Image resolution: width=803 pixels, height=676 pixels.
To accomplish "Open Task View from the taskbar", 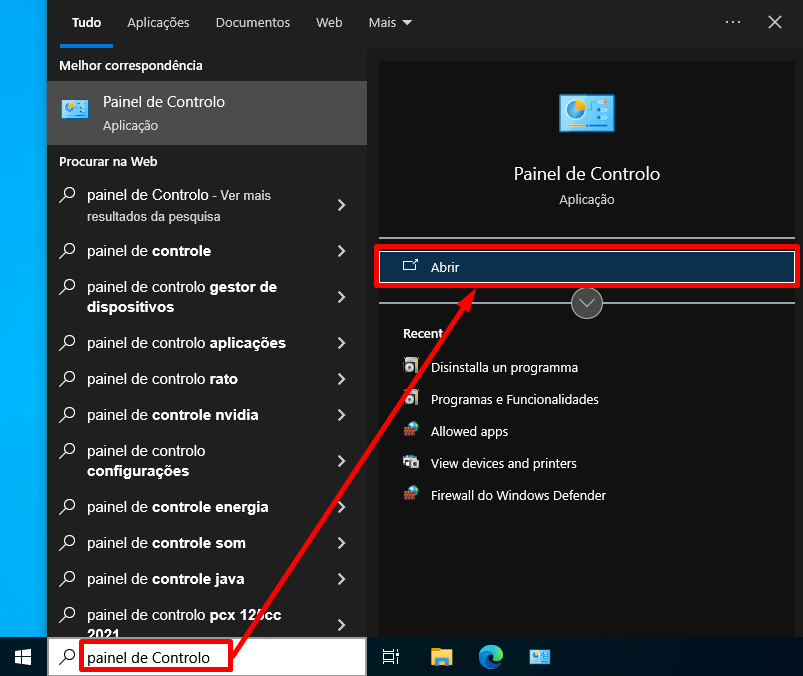I will coord(391,657).
